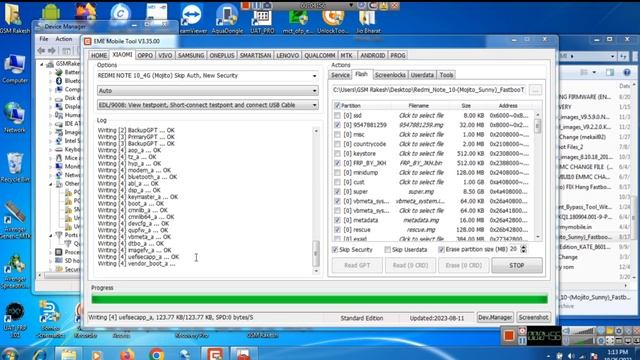Launch the UAT FRP desktop shortcut

point(14,320)
